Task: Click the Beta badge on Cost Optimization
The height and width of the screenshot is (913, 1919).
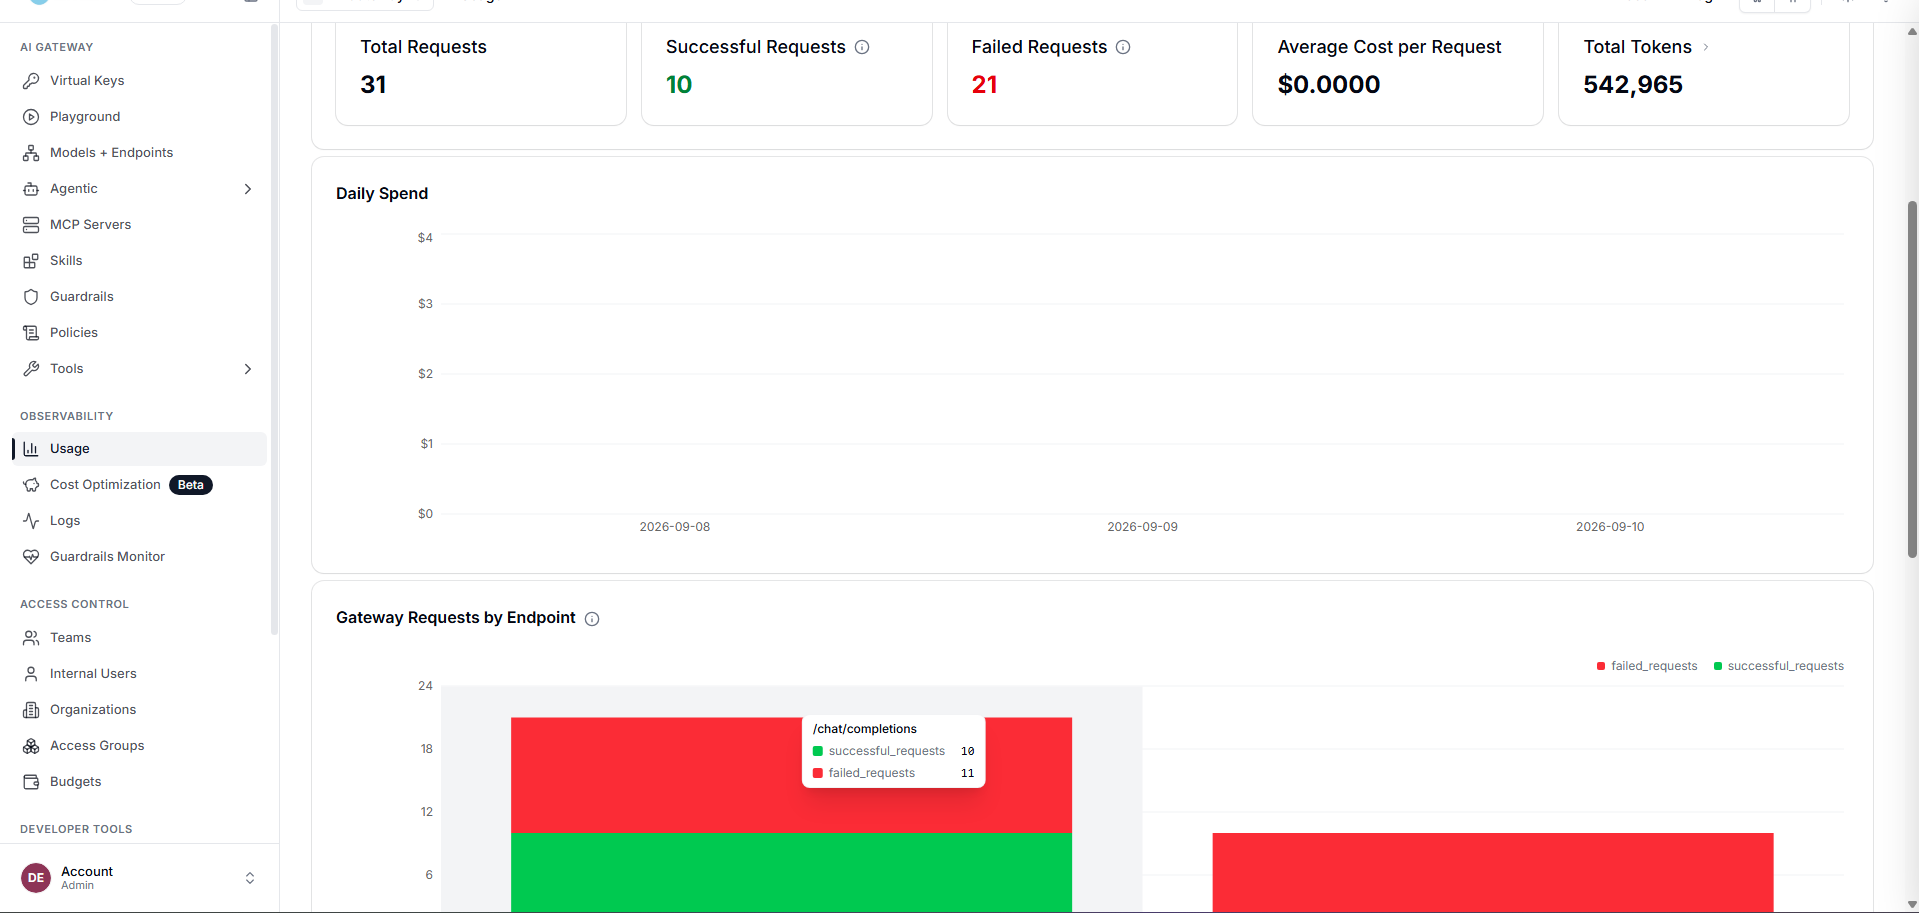Action: click(191, 485)
